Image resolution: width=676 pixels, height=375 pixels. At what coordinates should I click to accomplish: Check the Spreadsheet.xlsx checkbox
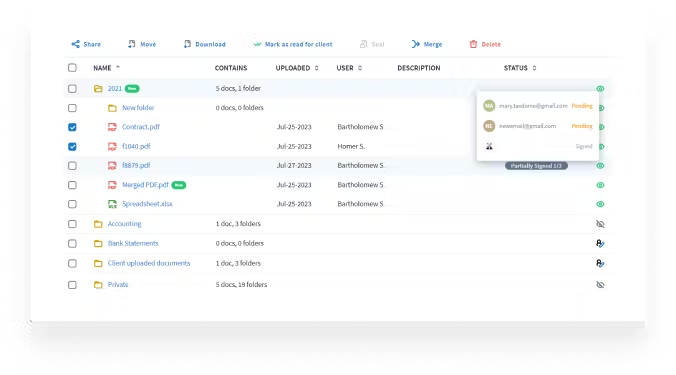pyautogui.click(x=72, y=204)
